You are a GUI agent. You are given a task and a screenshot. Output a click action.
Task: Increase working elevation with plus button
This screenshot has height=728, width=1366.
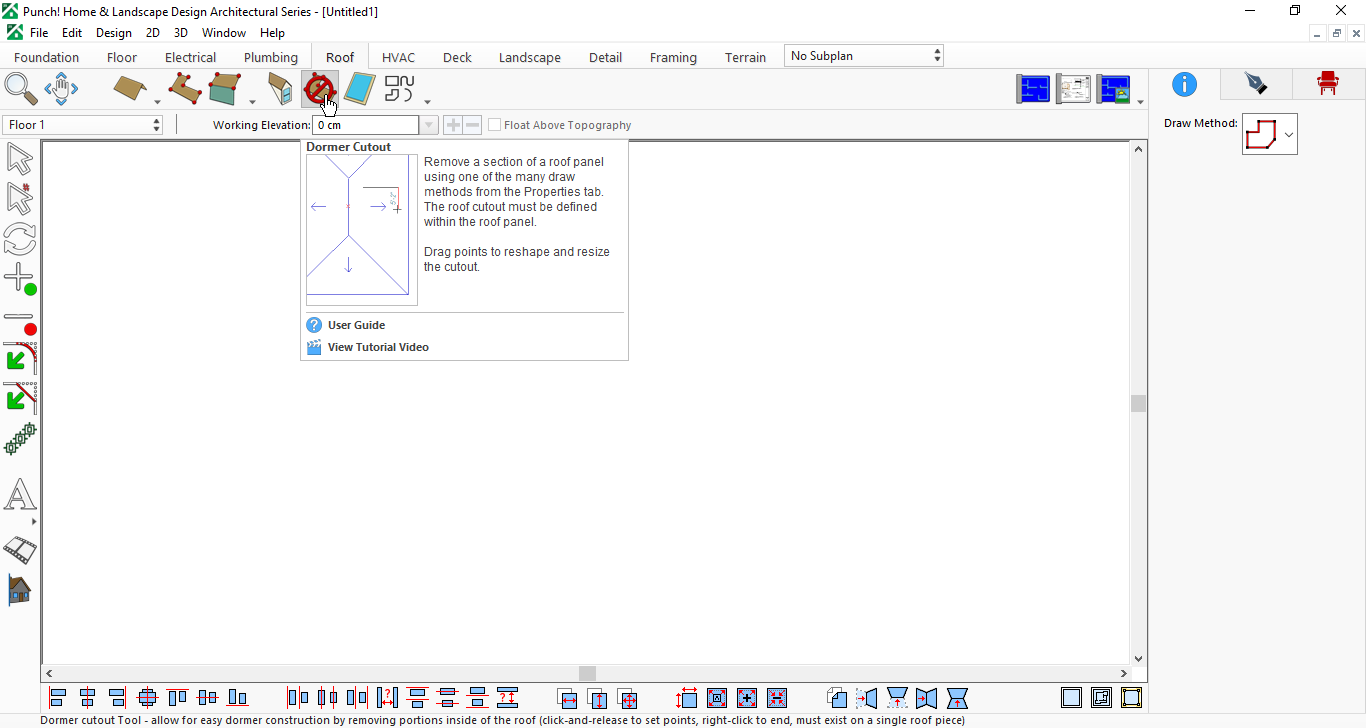453,125
